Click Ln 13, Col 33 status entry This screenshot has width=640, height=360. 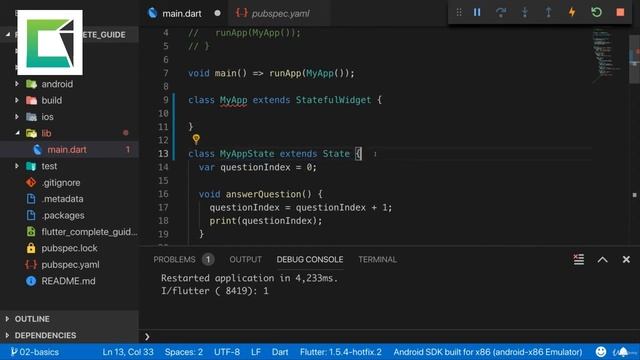(x=128, y=352)
